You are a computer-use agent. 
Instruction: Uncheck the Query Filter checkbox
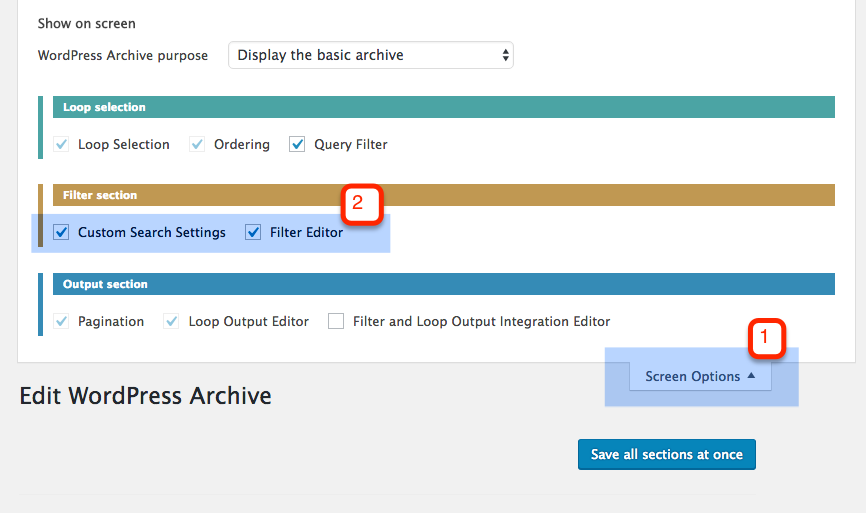tap(297, 144)
